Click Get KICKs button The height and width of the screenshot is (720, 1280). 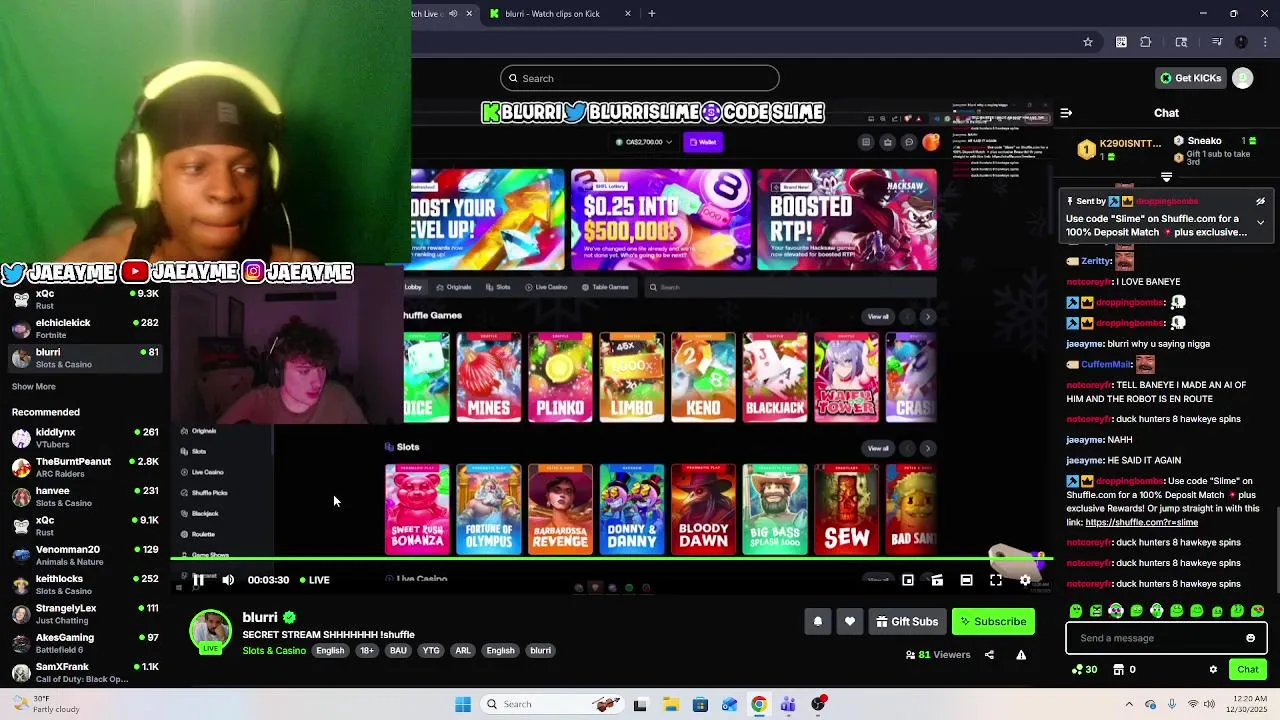point(1190,78)
